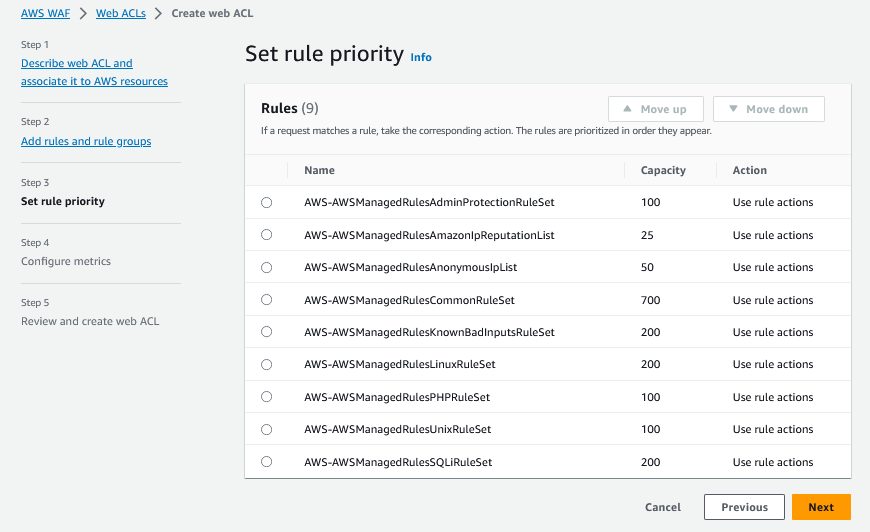
Task: Select the CommonRuleSet radio button
Action: pos(266,300)
